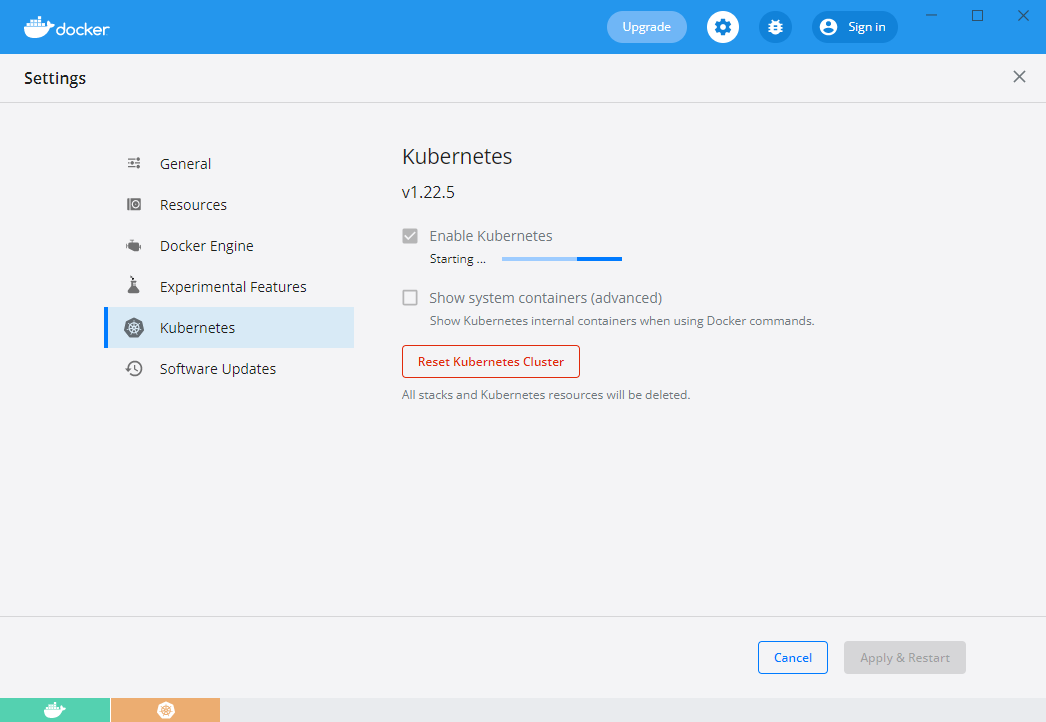Screen dimensions: 1046x722
Task: Click the orange Kubernetes status icon
Action: (x=165, y=710)
